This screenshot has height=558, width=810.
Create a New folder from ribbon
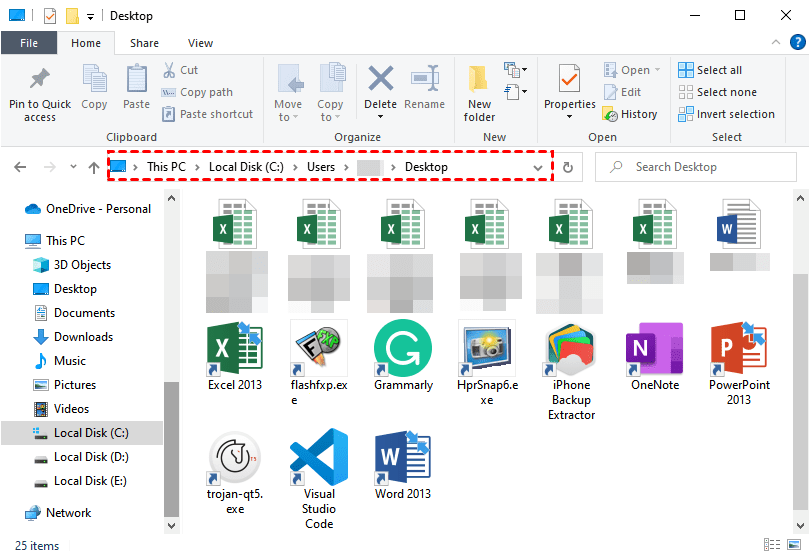click(479, 93)
